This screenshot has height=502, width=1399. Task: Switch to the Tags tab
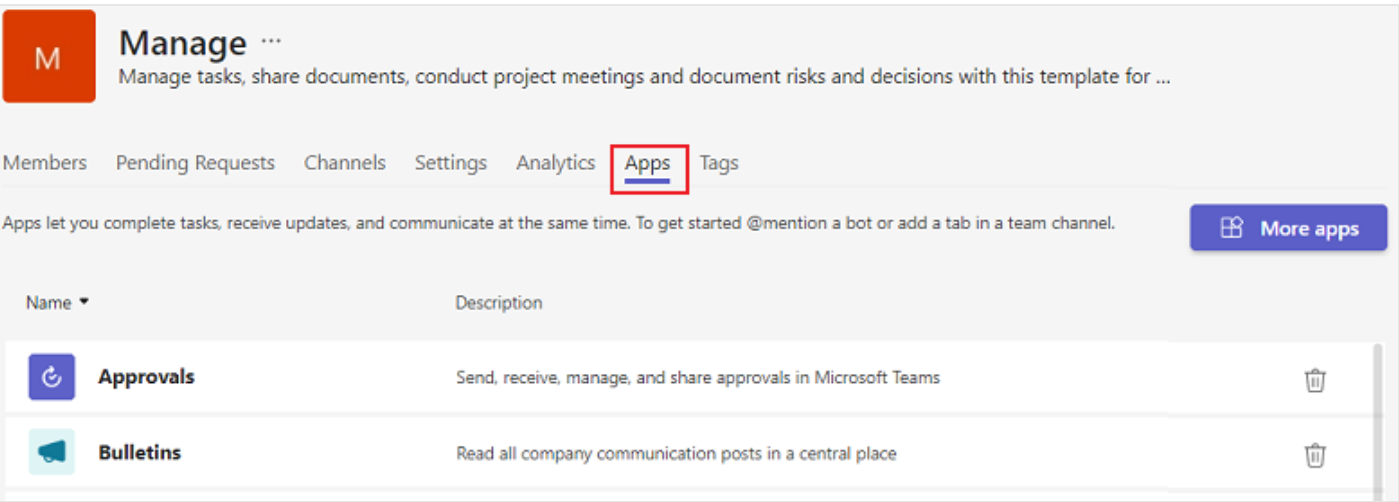pos(719,162)
